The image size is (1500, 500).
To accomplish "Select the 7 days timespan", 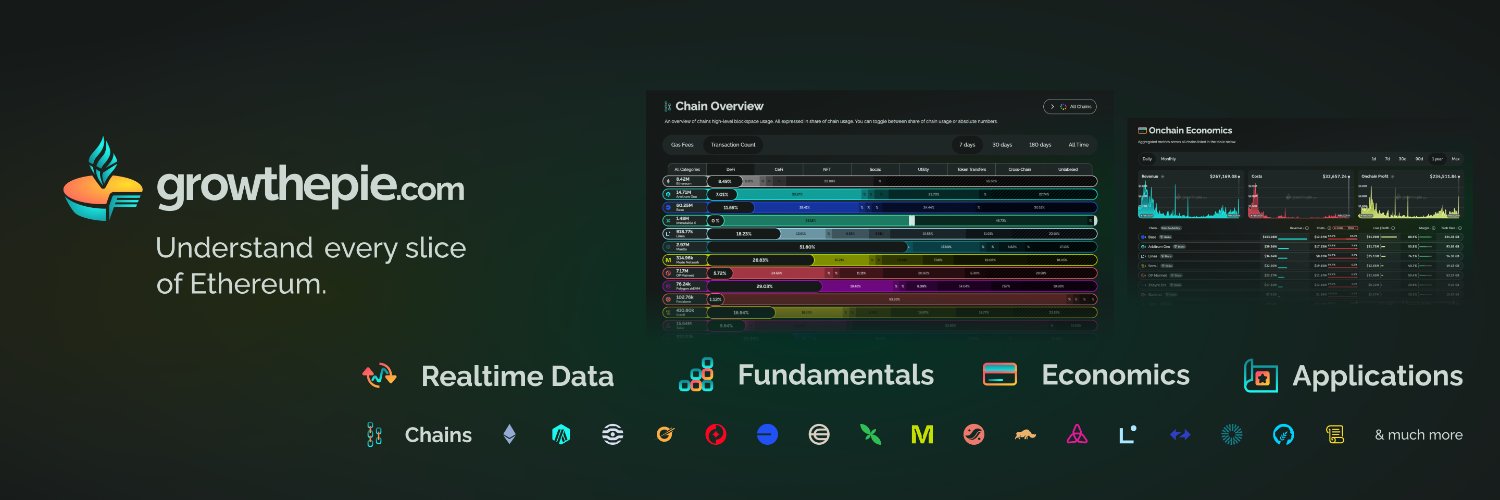I will 967,145.
